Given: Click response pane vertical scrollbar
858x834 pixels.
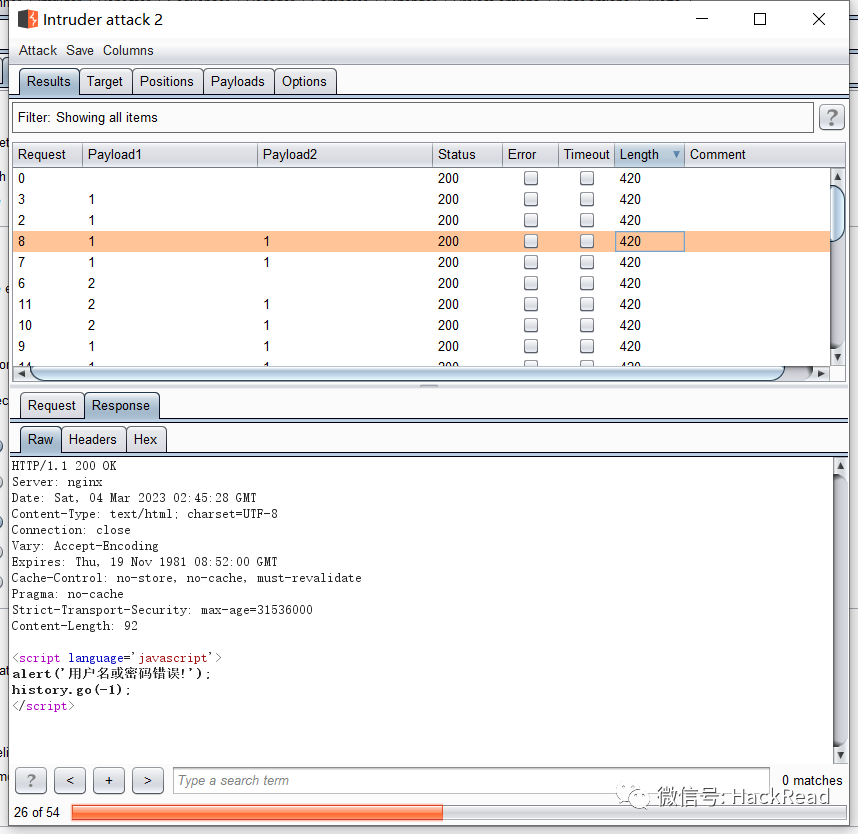Looking at the screenshot, I should [x=840, y=610].
